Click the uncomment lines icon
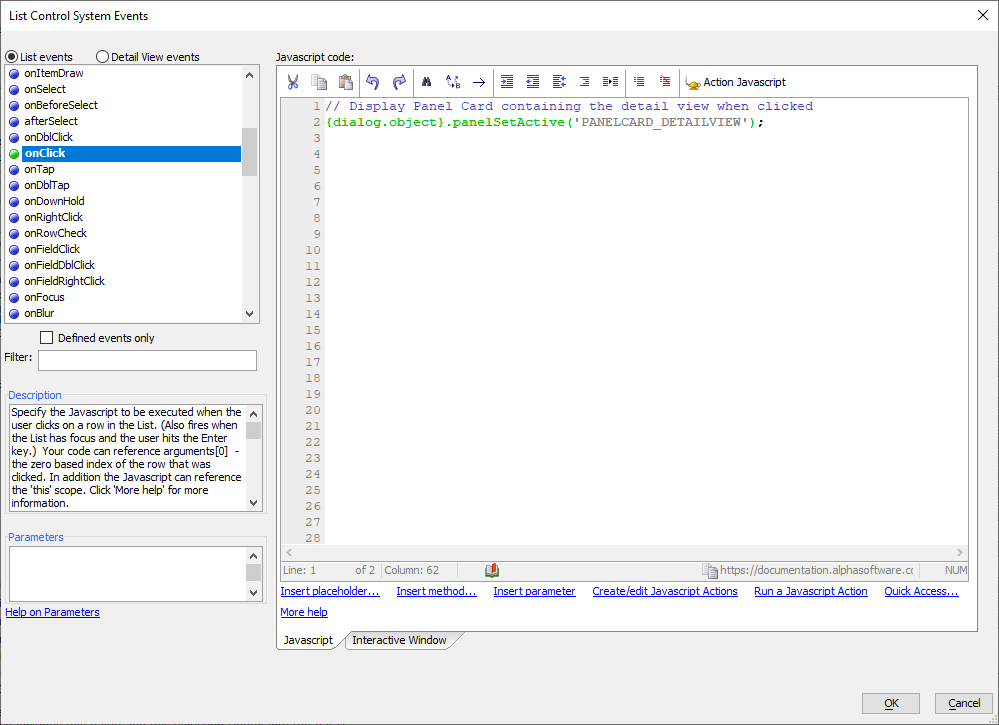The image size is (999, 725). (665, 82)
